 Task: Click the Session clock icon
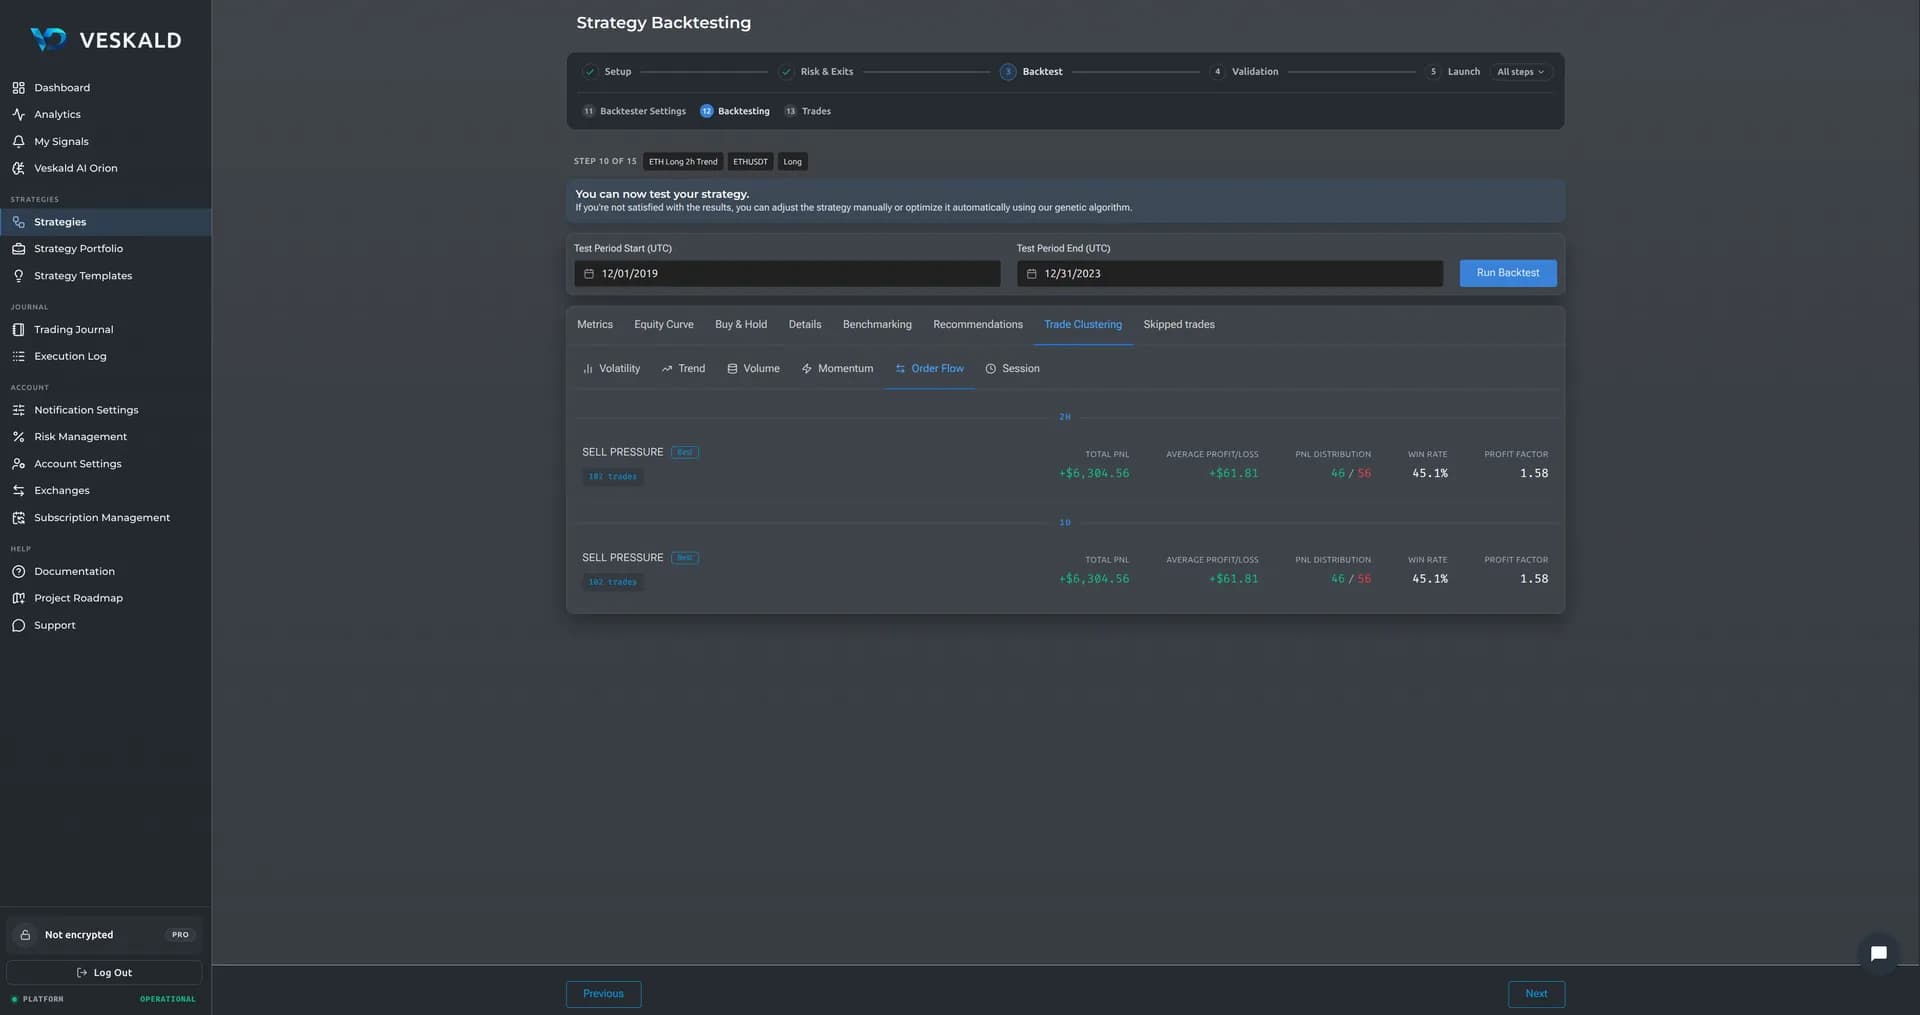(x=991, y=369)
